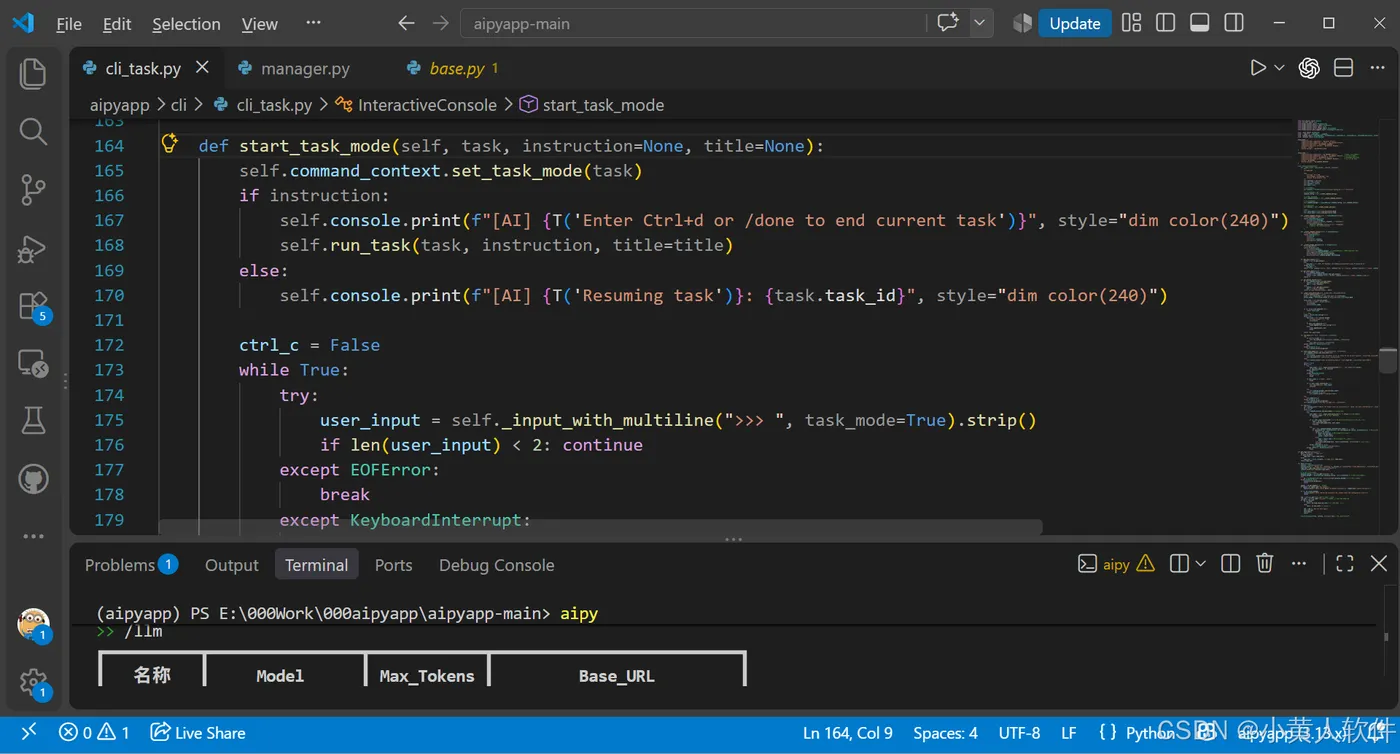Open the File menu
The image size is (1400, 754).
coord(69,24)
